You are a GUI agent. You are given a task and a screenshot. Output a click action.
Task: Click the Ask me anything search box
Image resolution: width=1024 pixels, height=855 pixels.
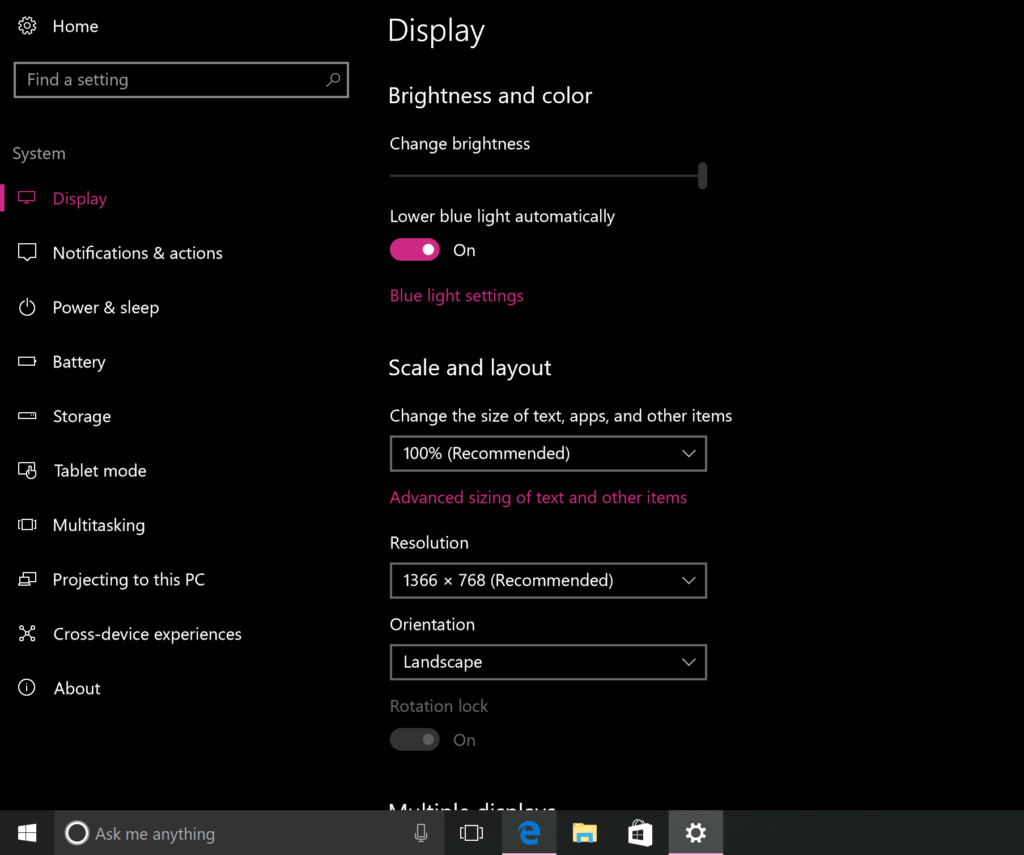(248, 833)
